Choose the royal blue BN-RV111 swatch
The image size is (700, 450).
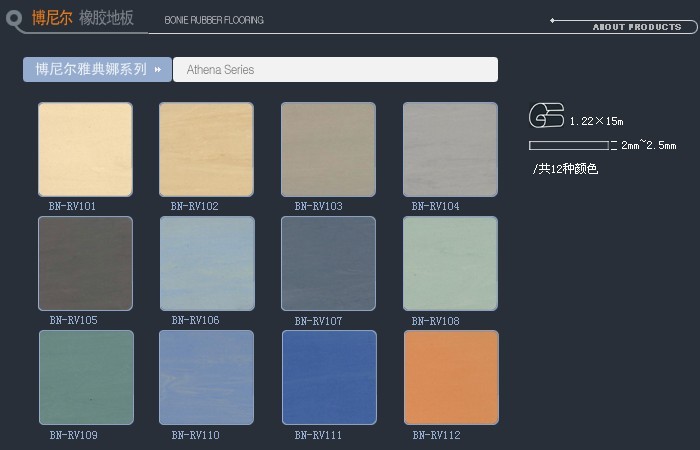pos(328,378)
